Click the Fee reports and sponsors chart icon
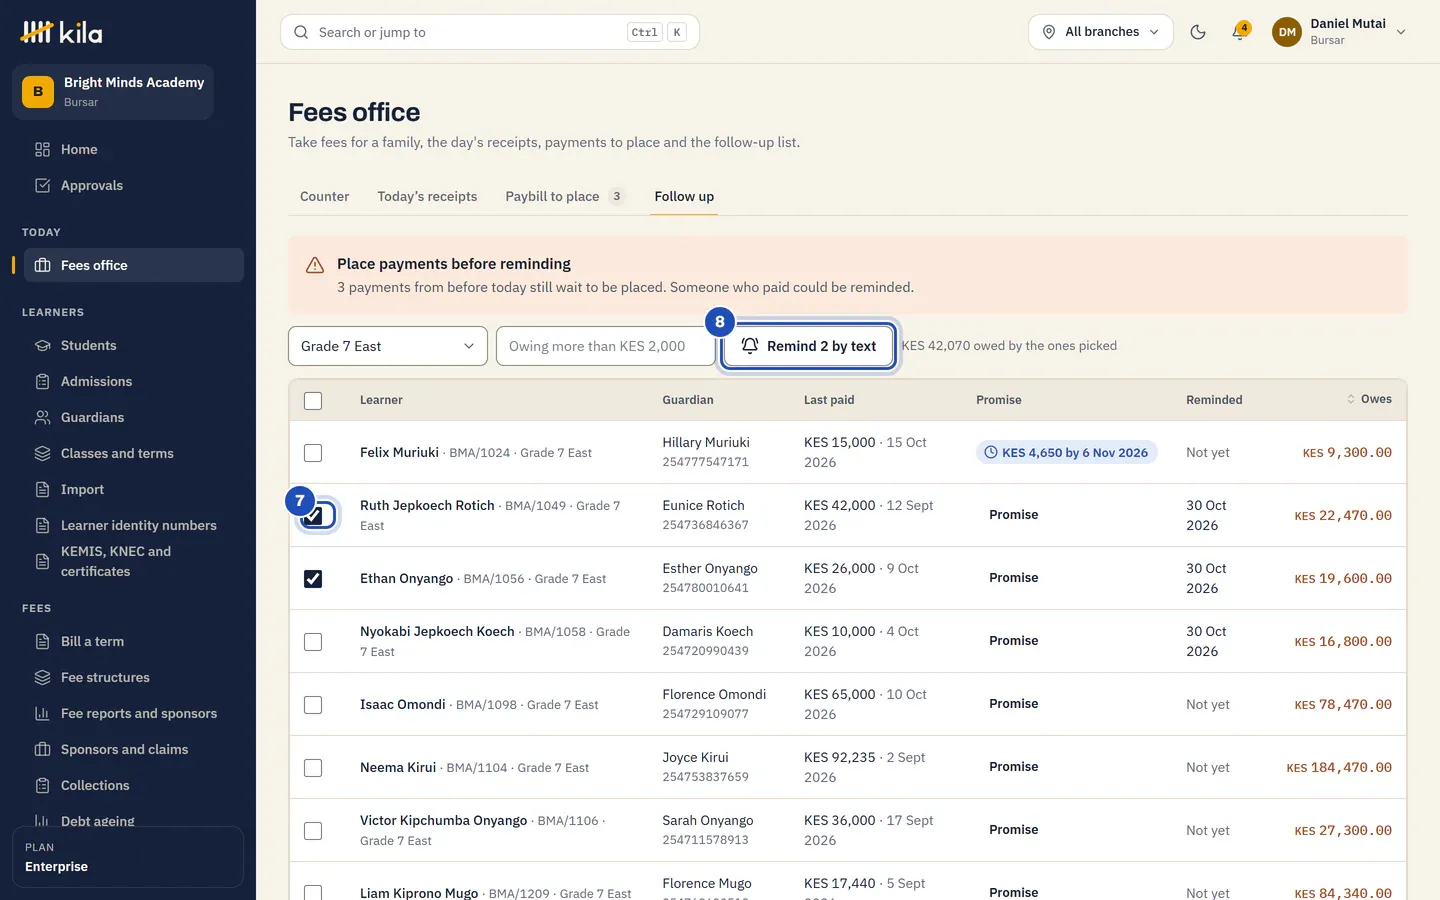This screenshot has height=900, width=1440. [x=42, y=713]
